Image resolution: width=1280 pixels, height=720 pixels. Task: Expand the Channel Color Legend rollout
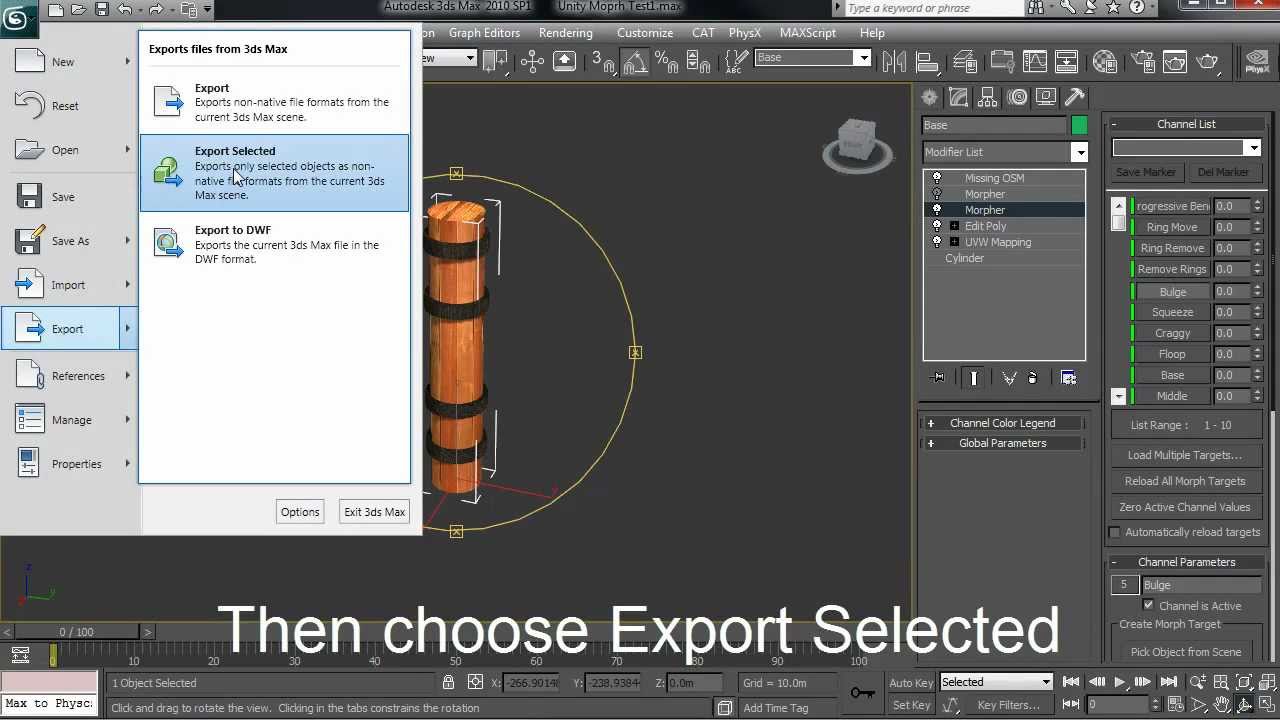(1002, 423)
